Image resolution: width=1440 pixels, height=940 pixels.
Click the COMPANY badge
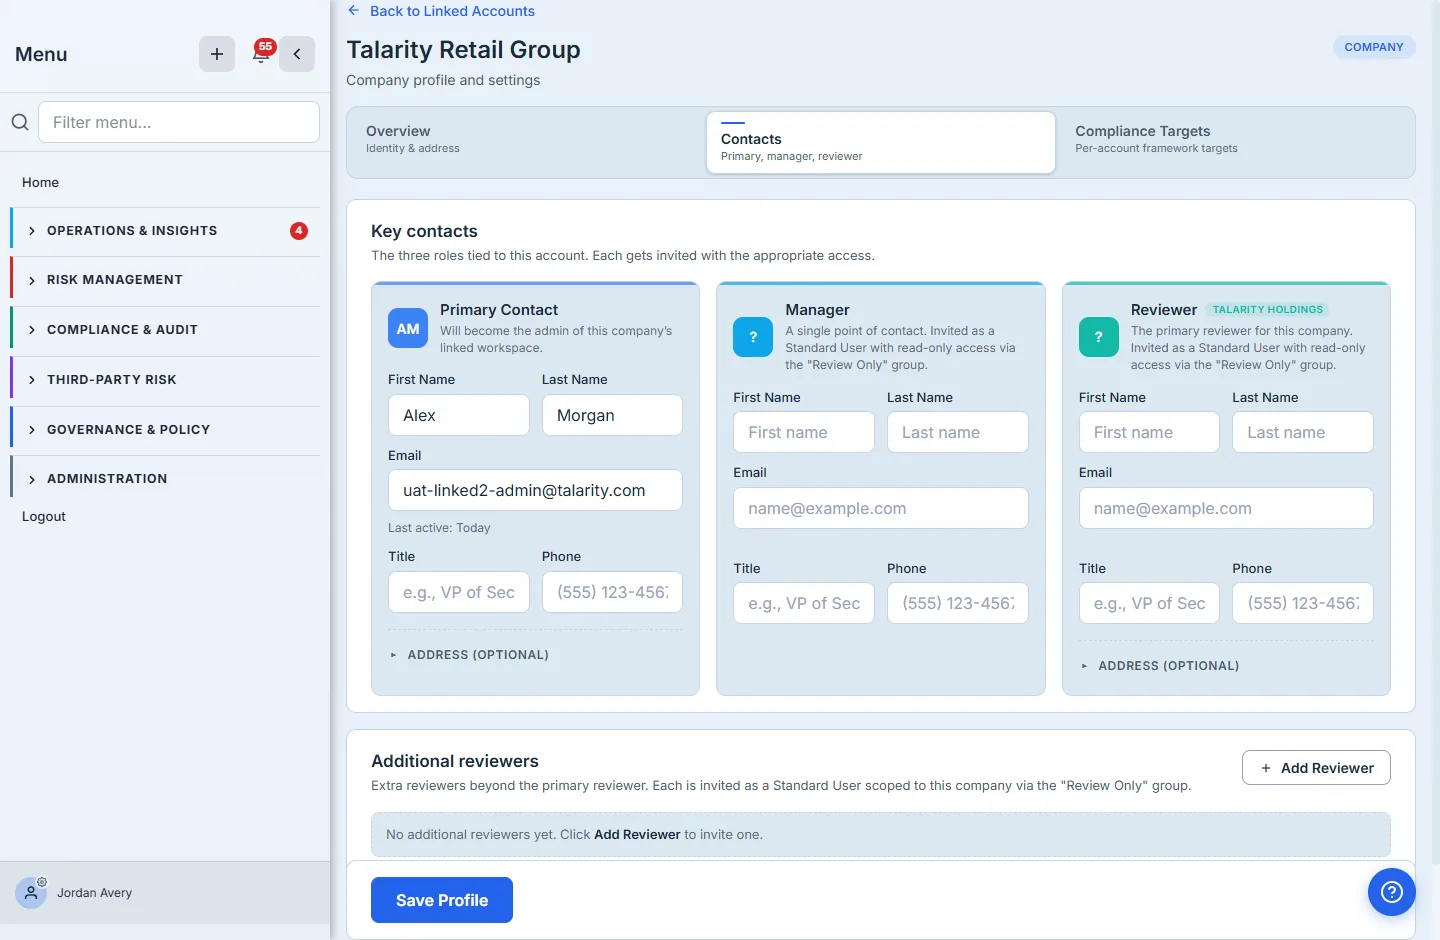point(1374,47)
